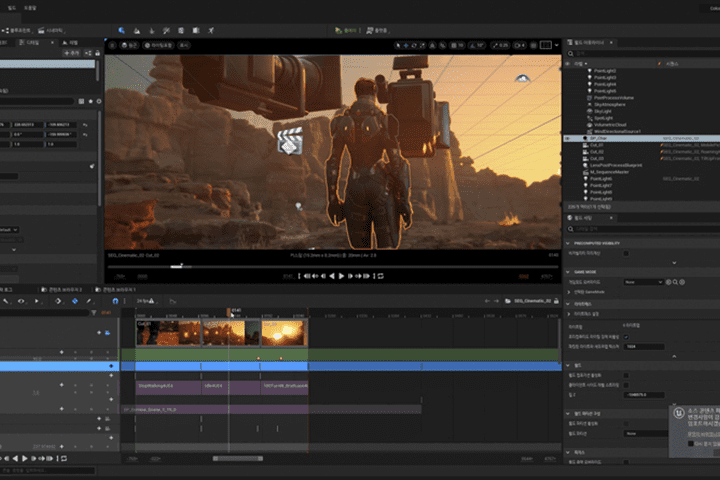Click Sequencer eye view options icon
Viewport: 720px width, 480px height.
click(x=21, y=301)
